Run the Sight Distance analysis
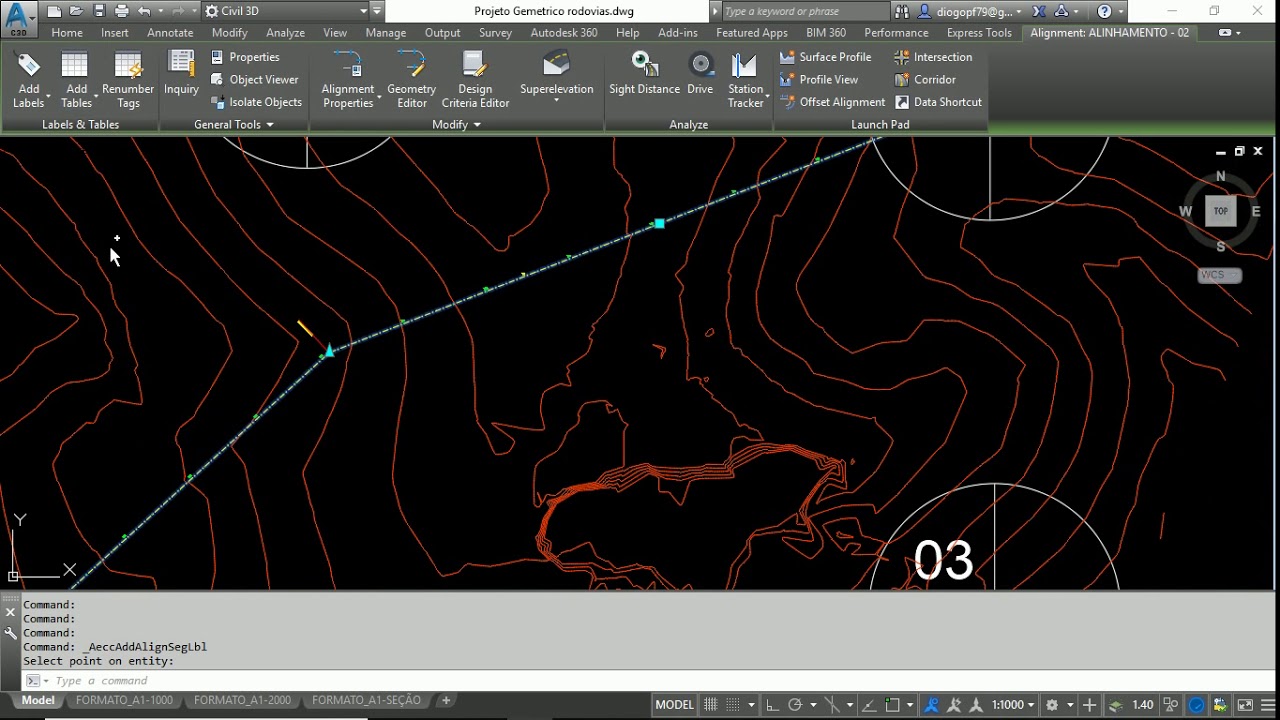The height and width of the screenshot is (720, 1280). (644, 73)
